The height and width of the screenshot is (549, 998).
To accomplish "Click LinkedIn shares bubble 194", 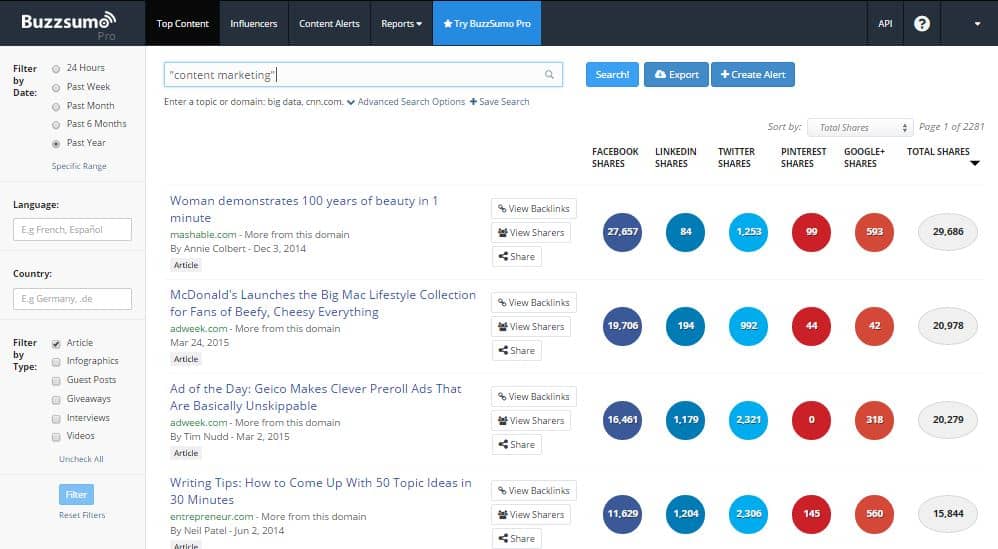I will point(685,326).
